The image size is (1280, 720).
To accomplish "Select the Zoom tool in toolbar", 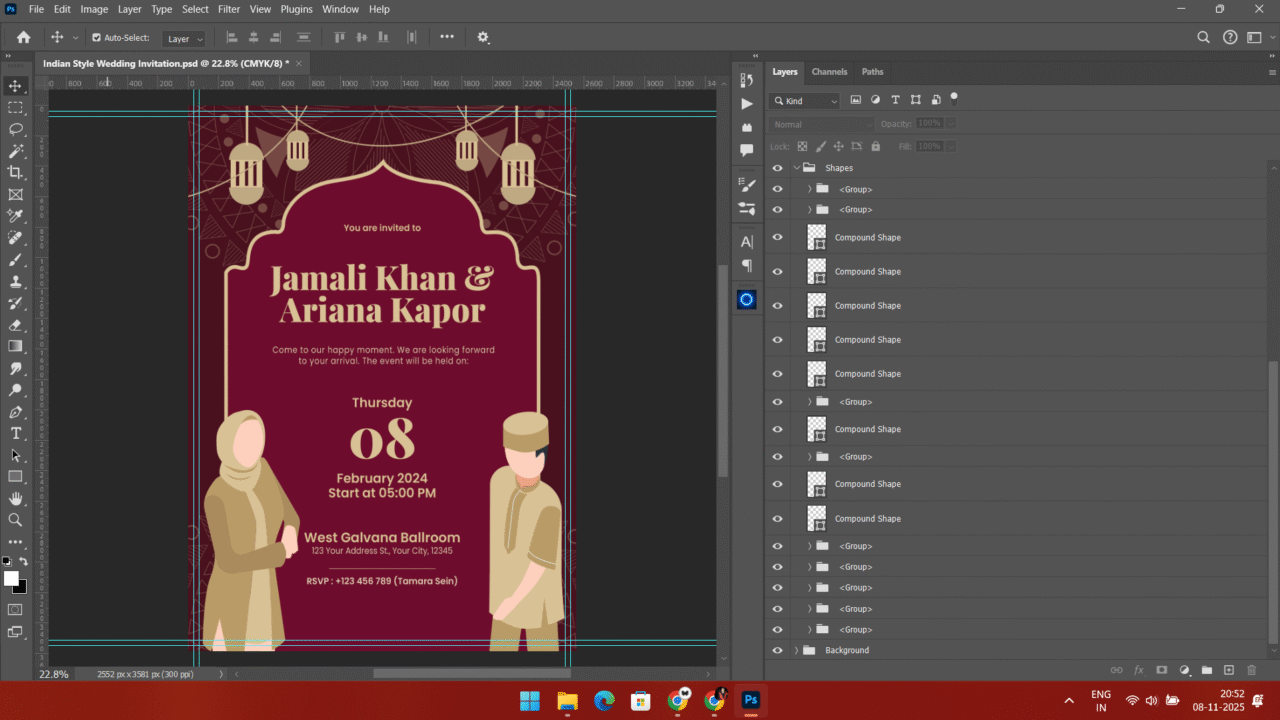I will pyautogui.click(x=15, y=520).
